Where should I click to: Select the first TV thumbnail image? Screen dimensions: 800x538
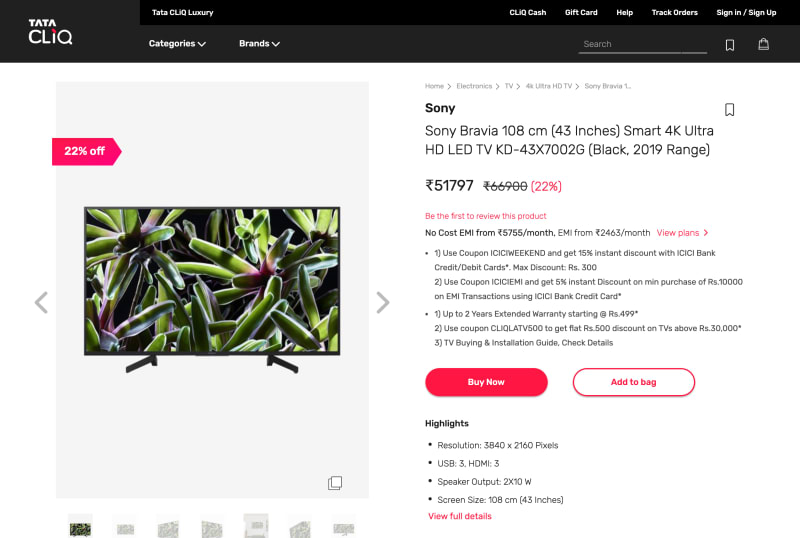point(80,527)
